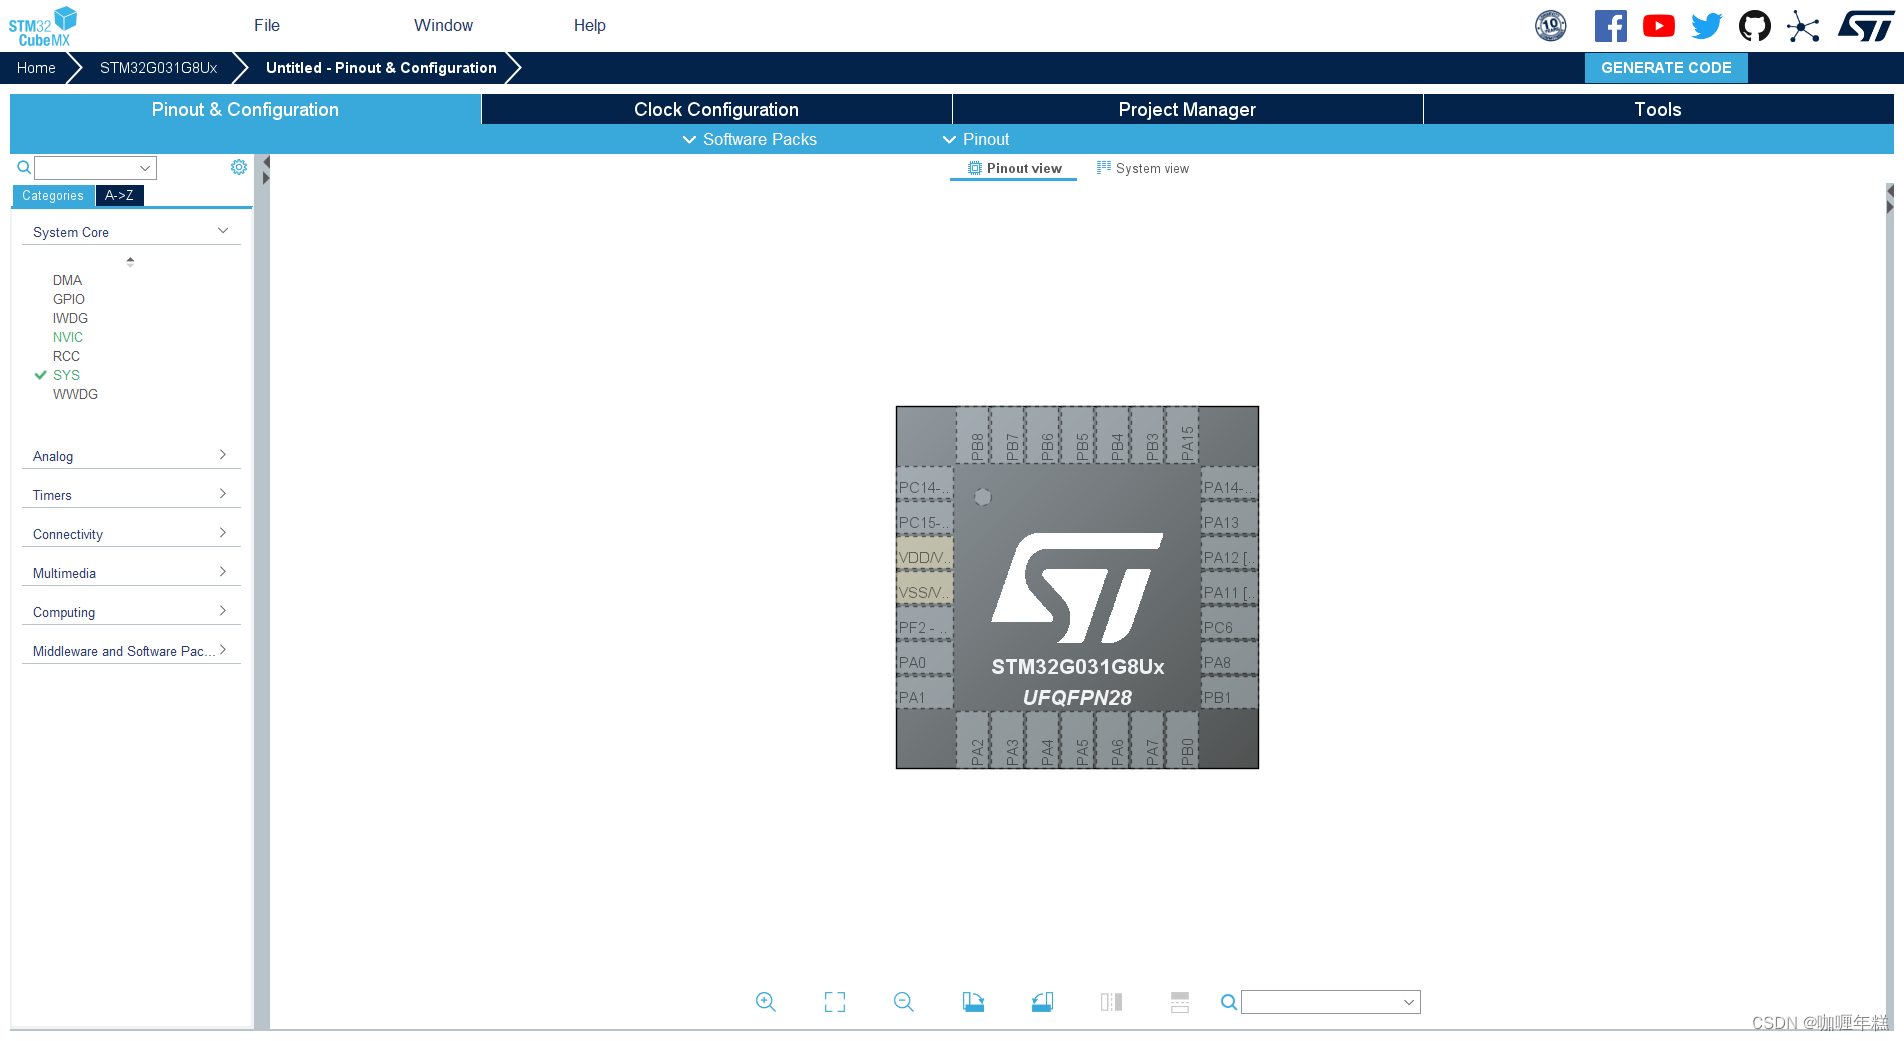Click the category search magnifier icon
Screen dimensions: 1904x1041
pyautogui.click(x=24, y=167)
